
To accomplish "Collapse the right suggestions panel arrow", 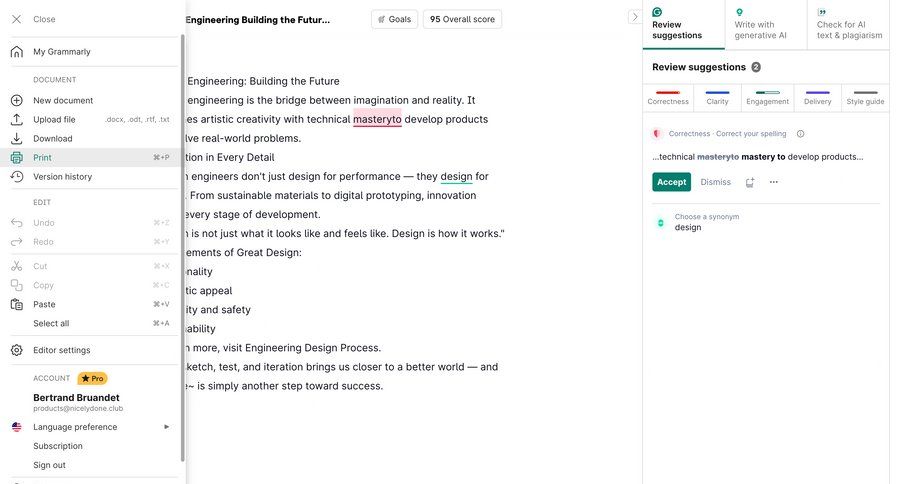I will pyautogui.click(x=635, y=17).
